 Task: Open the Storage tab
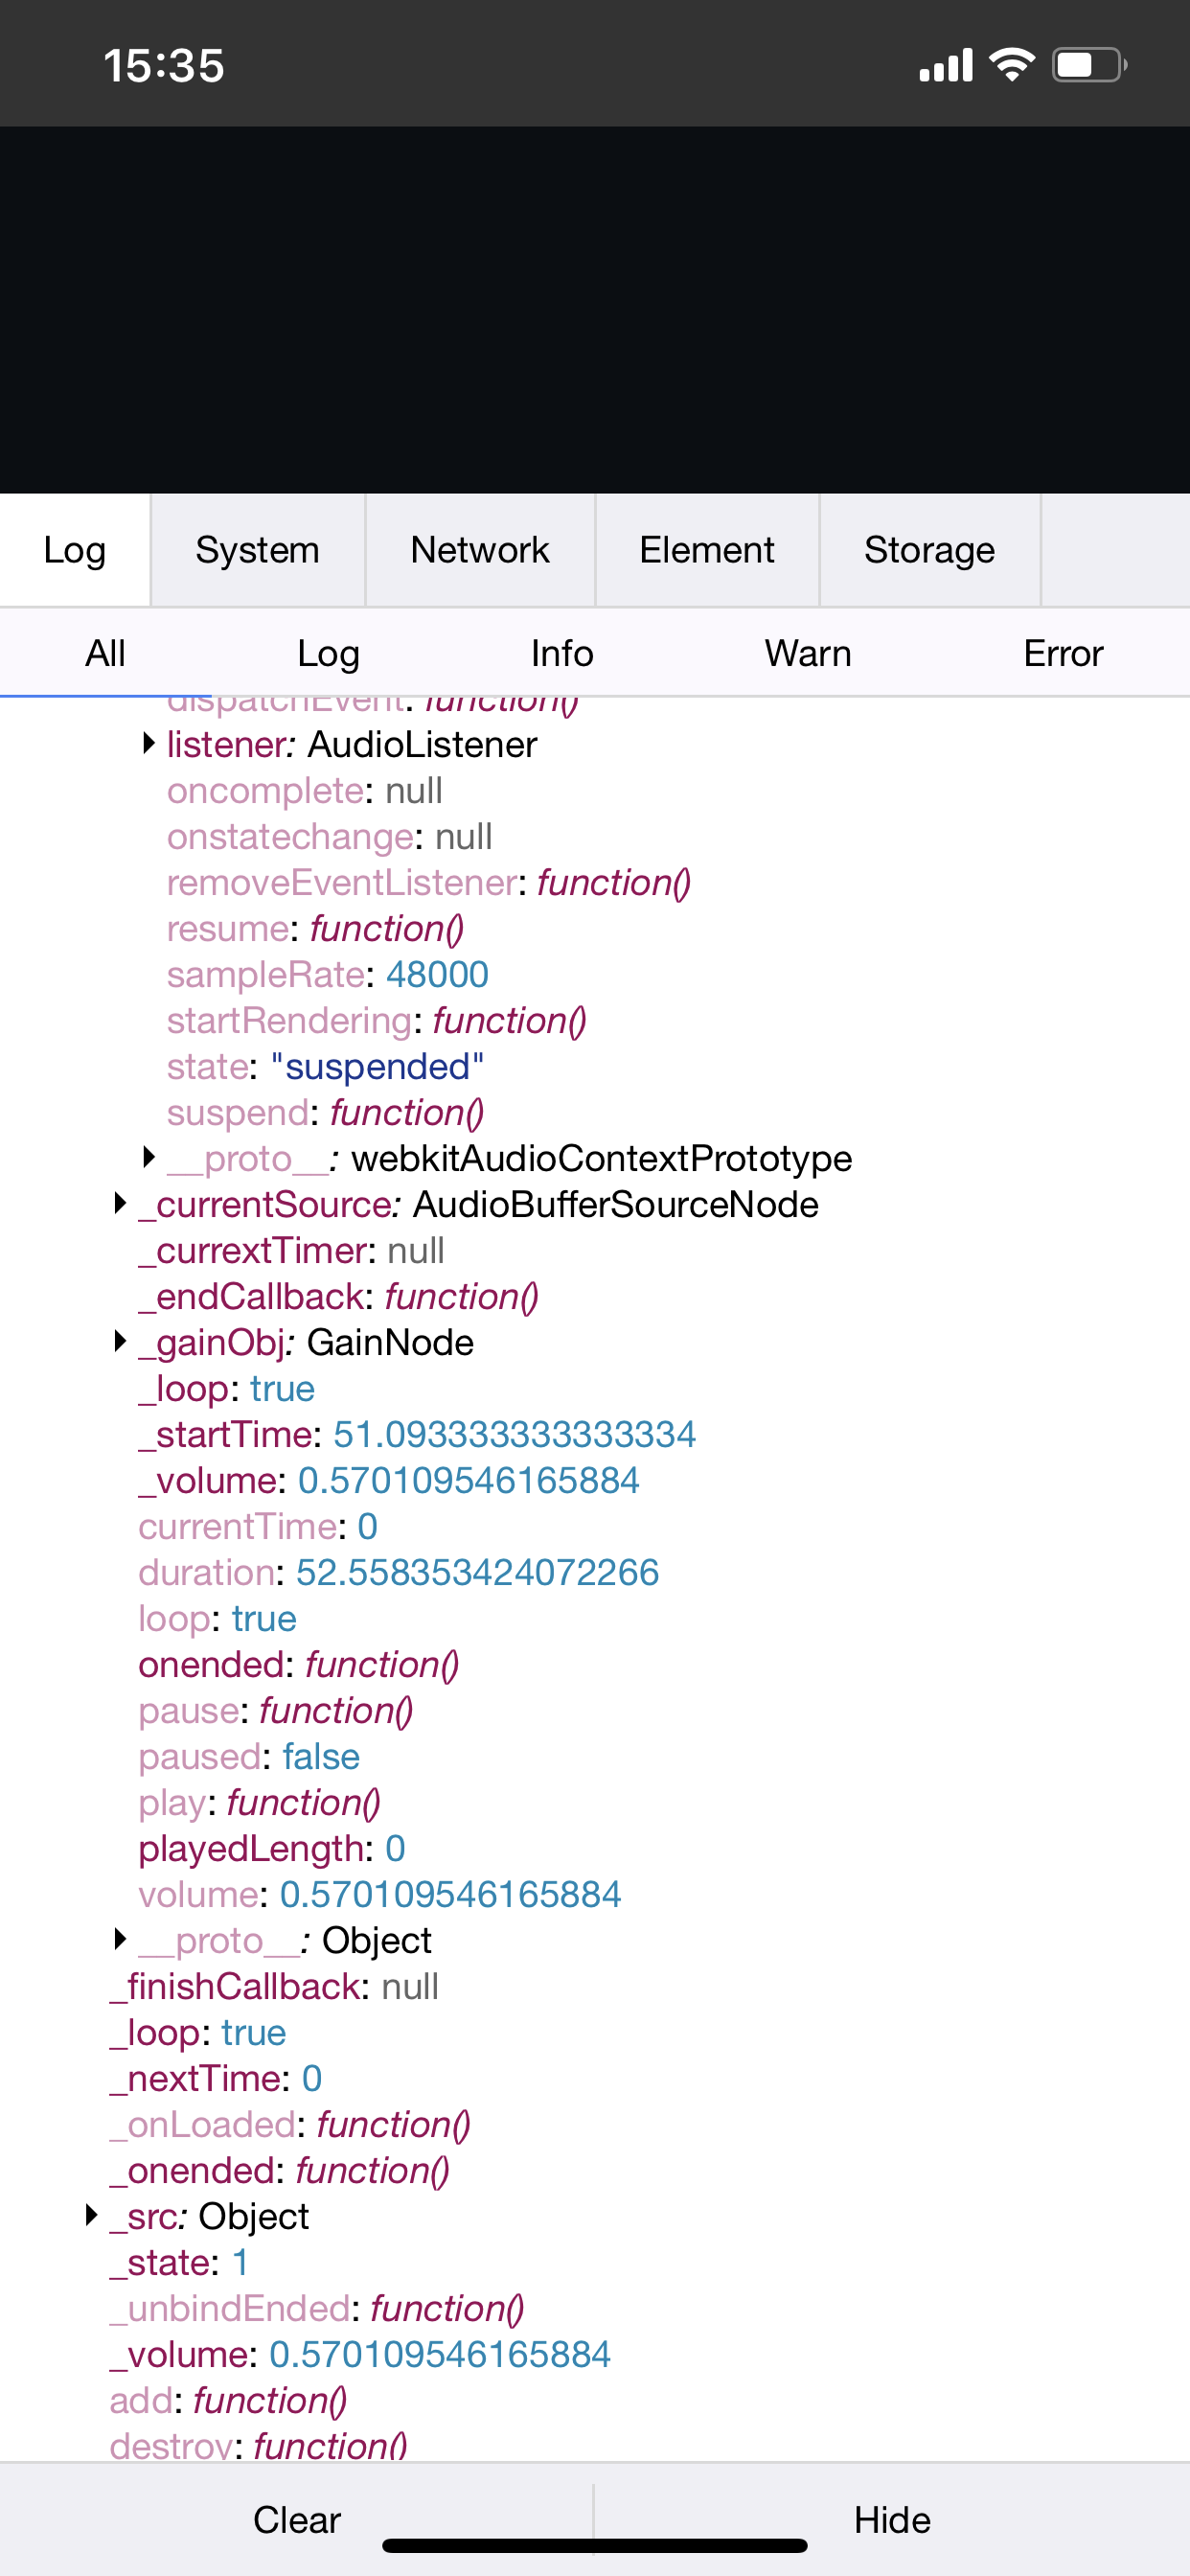click(x=929, y=550)
